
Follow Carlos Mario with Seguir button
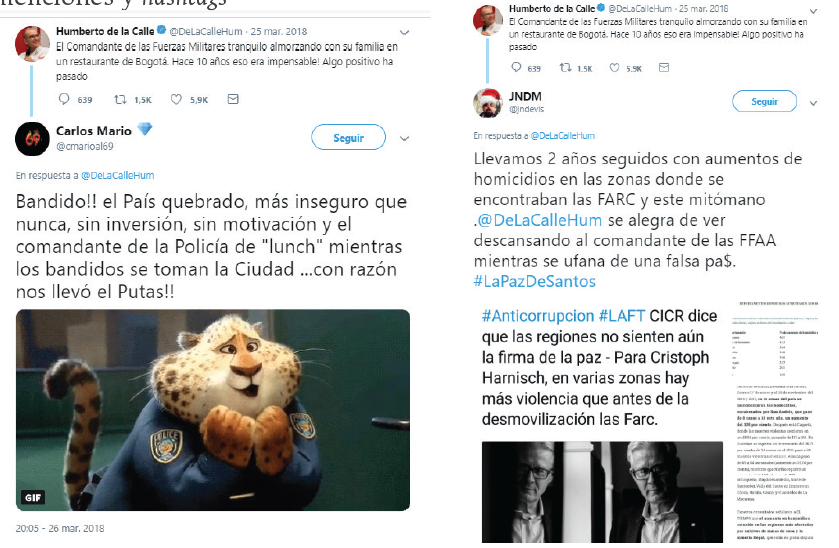point(348,138)
